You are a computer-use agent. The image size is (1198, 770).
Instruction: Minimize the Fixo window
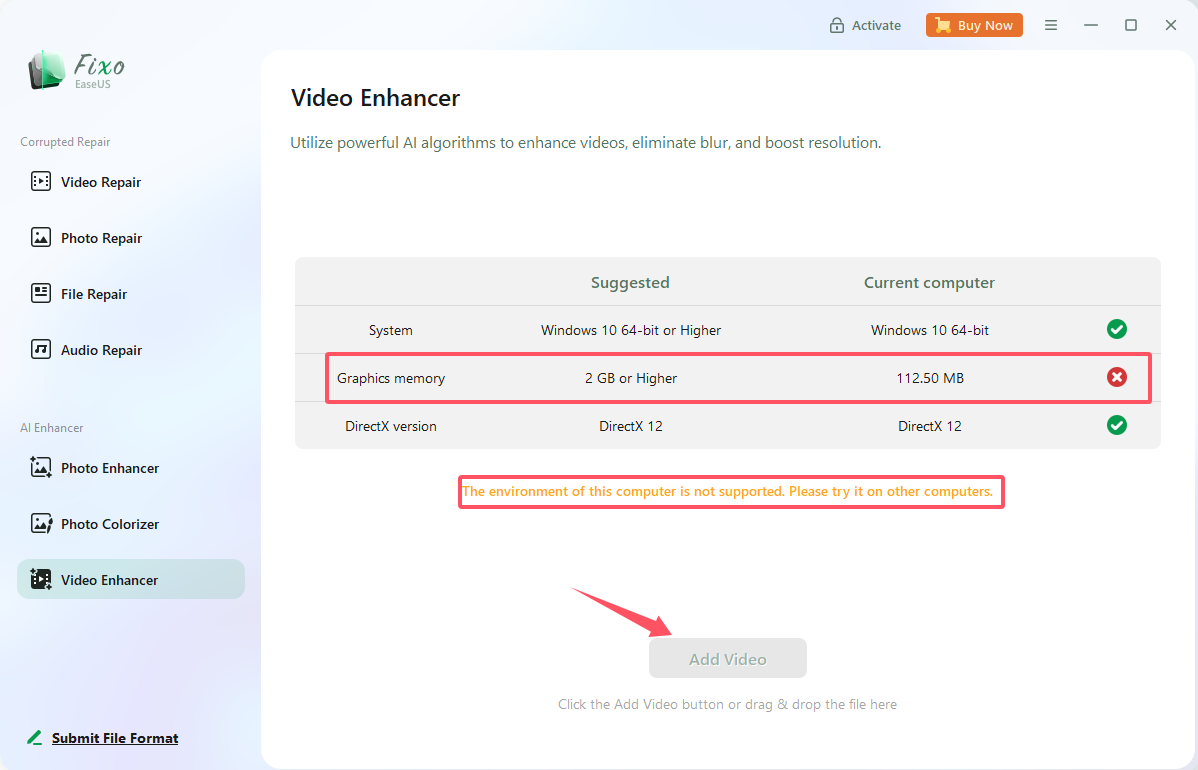pyautogui.click(x=1091, y=25)
